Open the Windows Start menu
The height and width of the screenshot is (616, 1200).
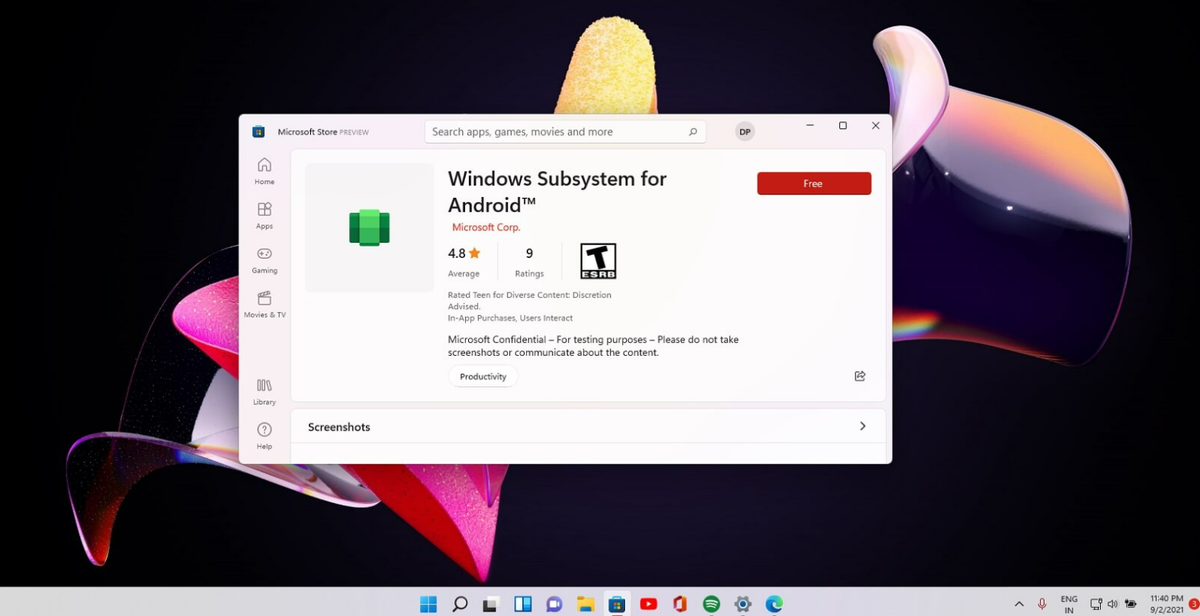pyautogui.click(x=428, y=603)
